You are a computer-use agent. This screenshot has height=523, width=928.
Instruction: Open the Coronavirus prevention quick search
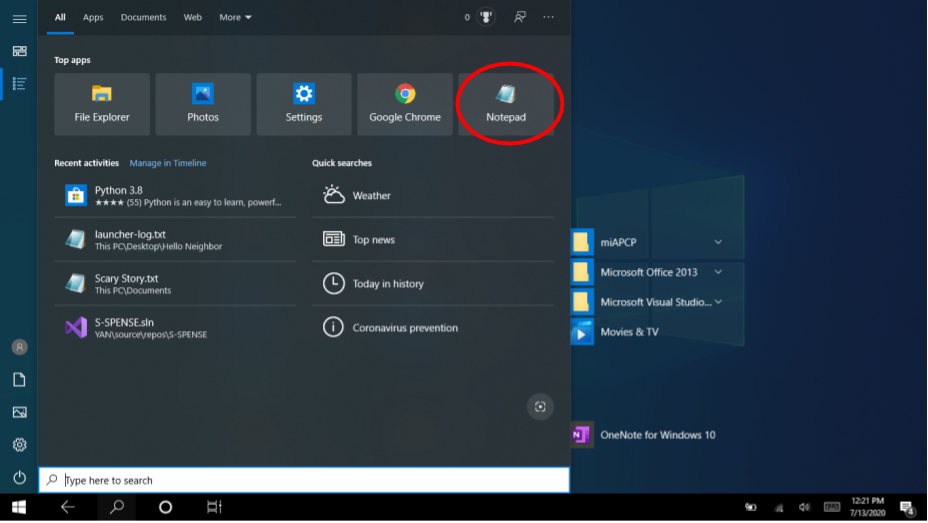point(433,328)
